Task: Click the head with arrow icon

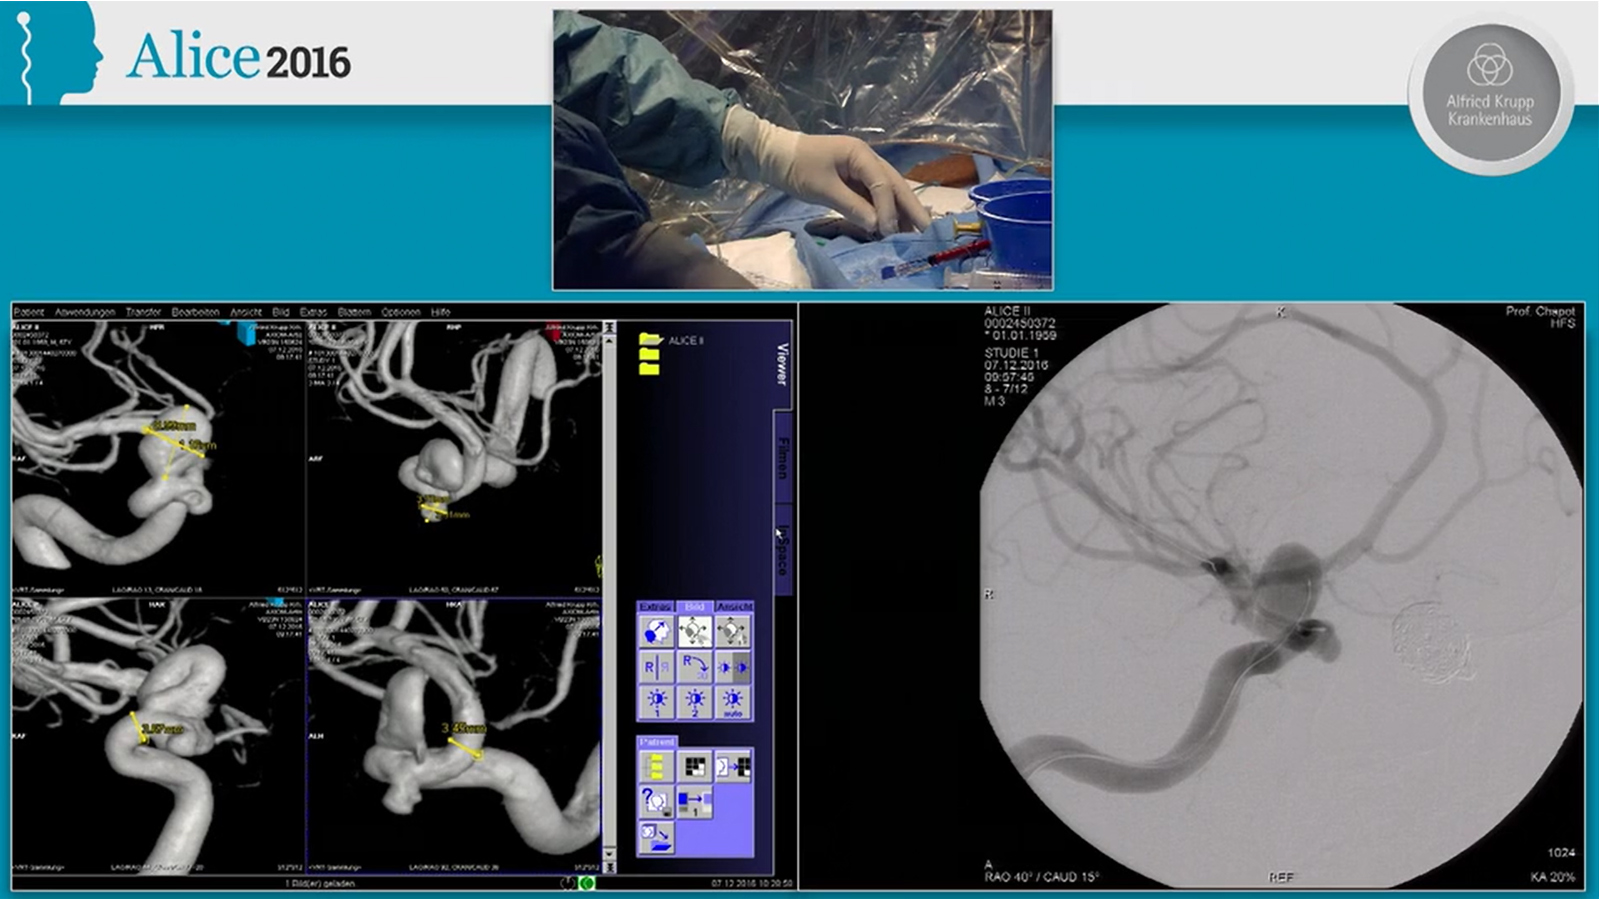Action: [x=656, y=632]
